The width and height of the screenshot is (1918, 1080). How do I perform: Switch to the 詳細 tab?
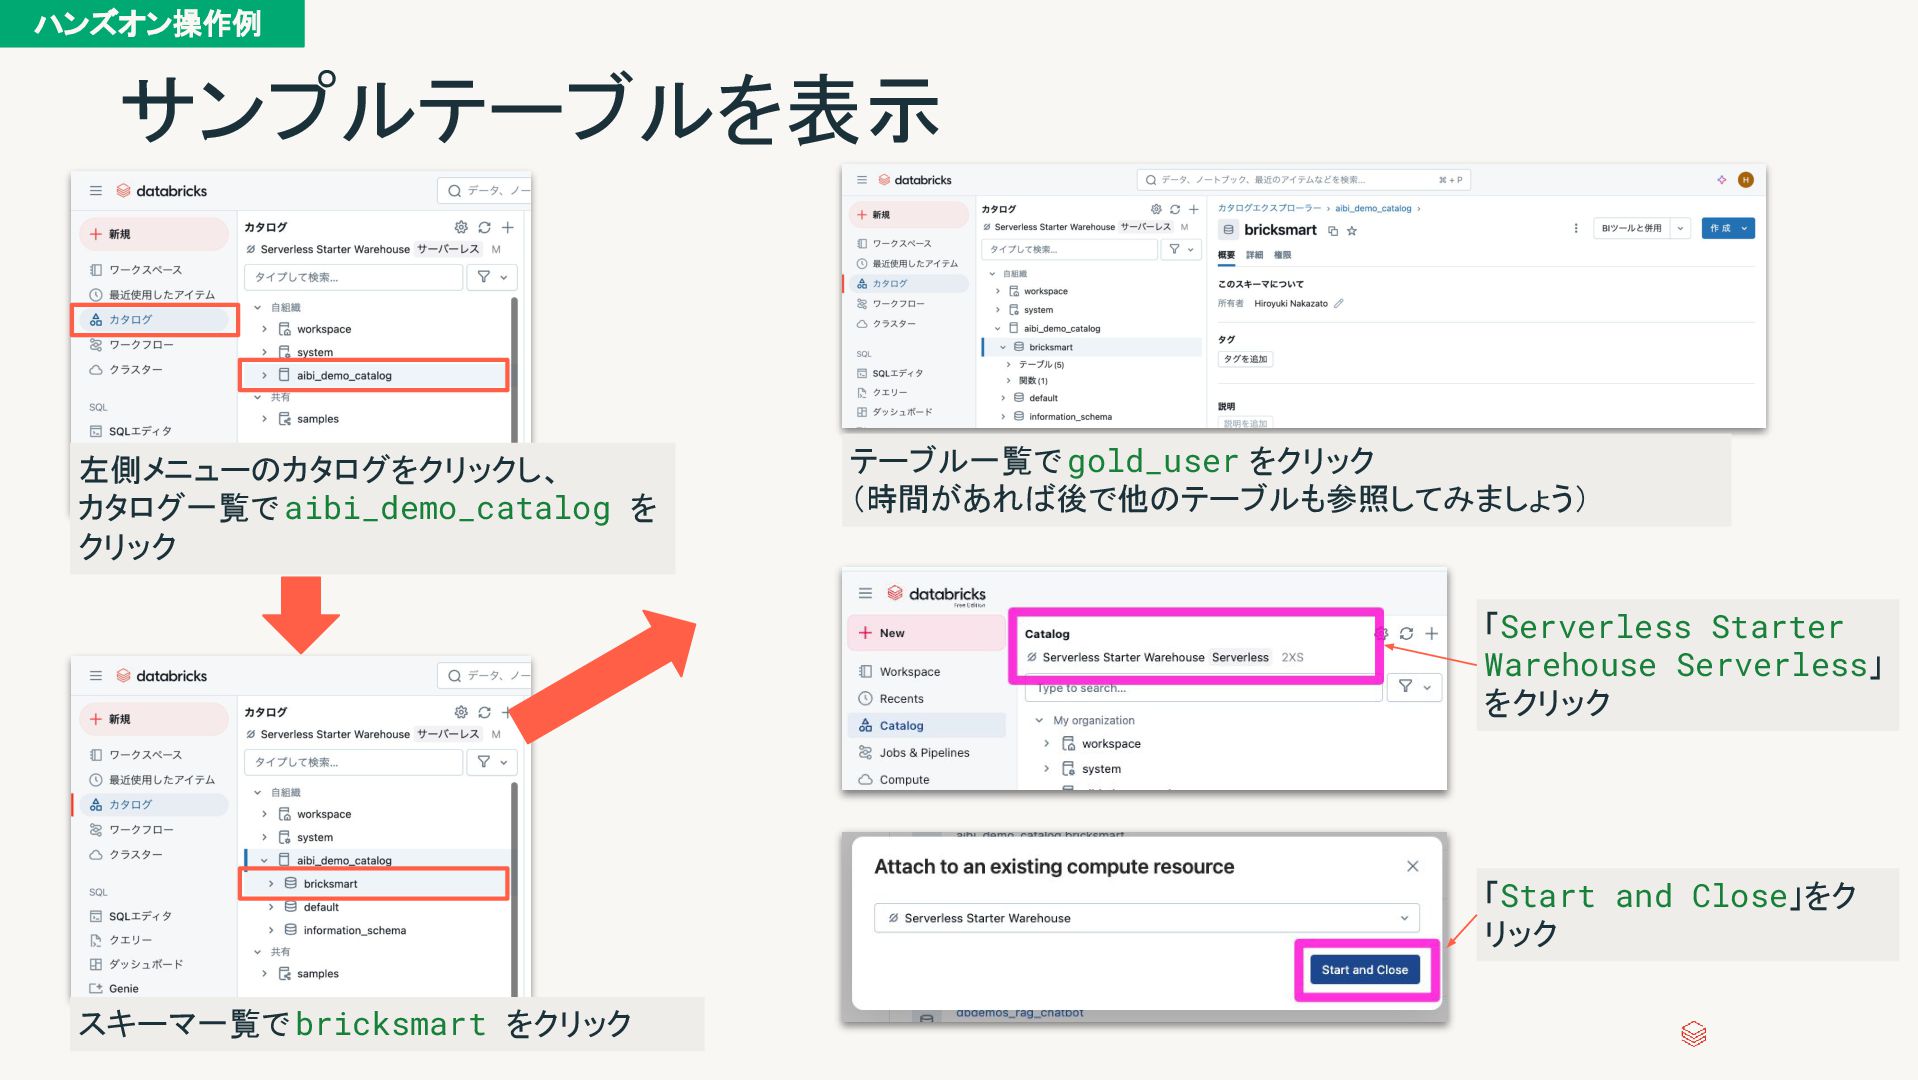coord(1254,255)
